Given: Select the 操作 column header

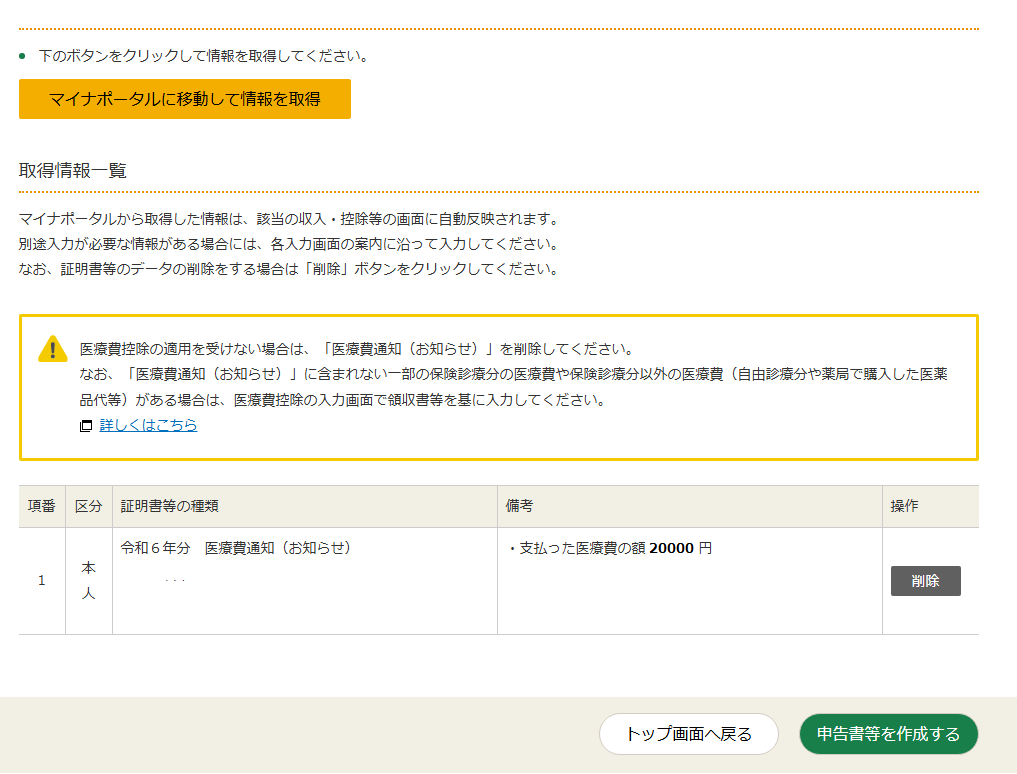Looking at the screenshot, I should tap(904, 507).
